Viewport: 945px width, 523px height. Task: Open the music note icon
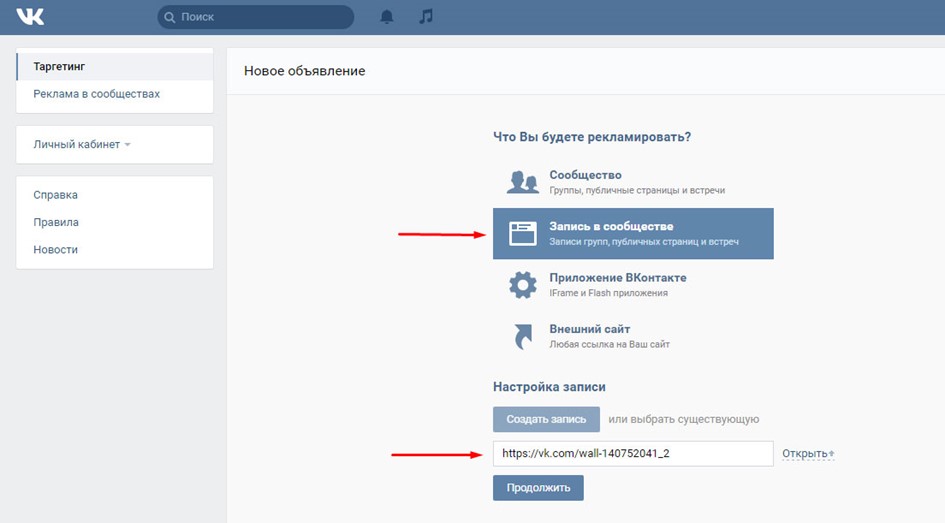[426, 17]
